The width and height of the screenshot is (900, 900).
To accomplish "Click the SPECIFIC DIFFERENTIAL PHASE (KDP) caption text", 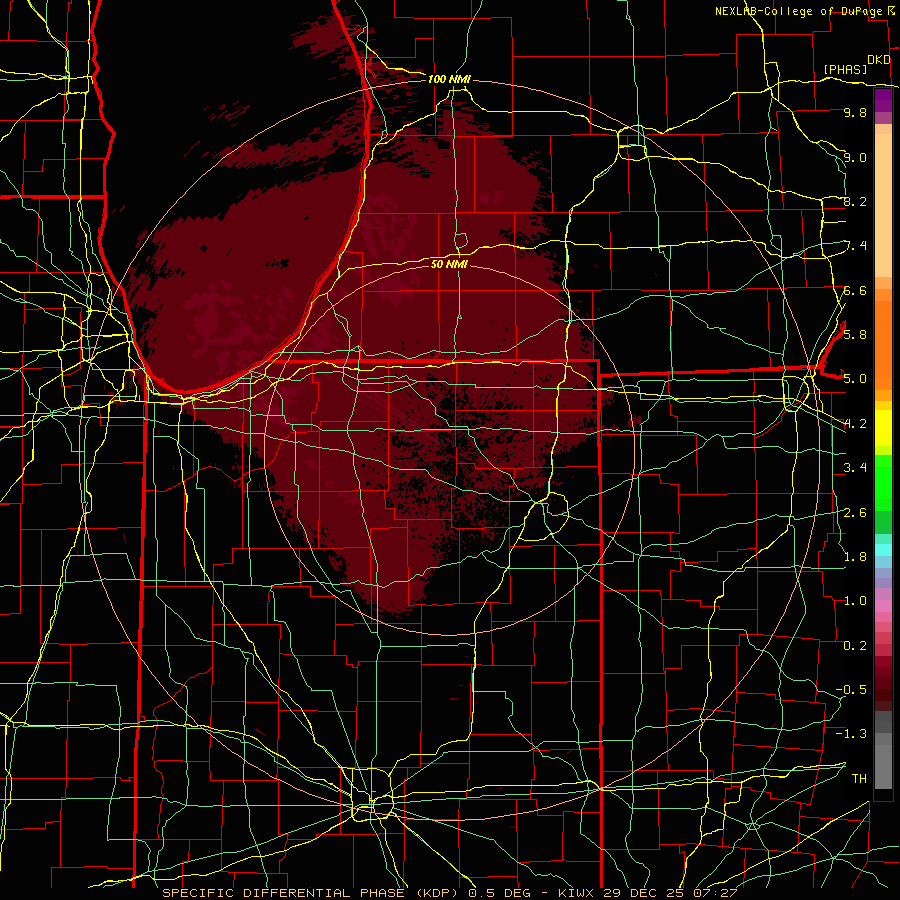I will 312,893.
